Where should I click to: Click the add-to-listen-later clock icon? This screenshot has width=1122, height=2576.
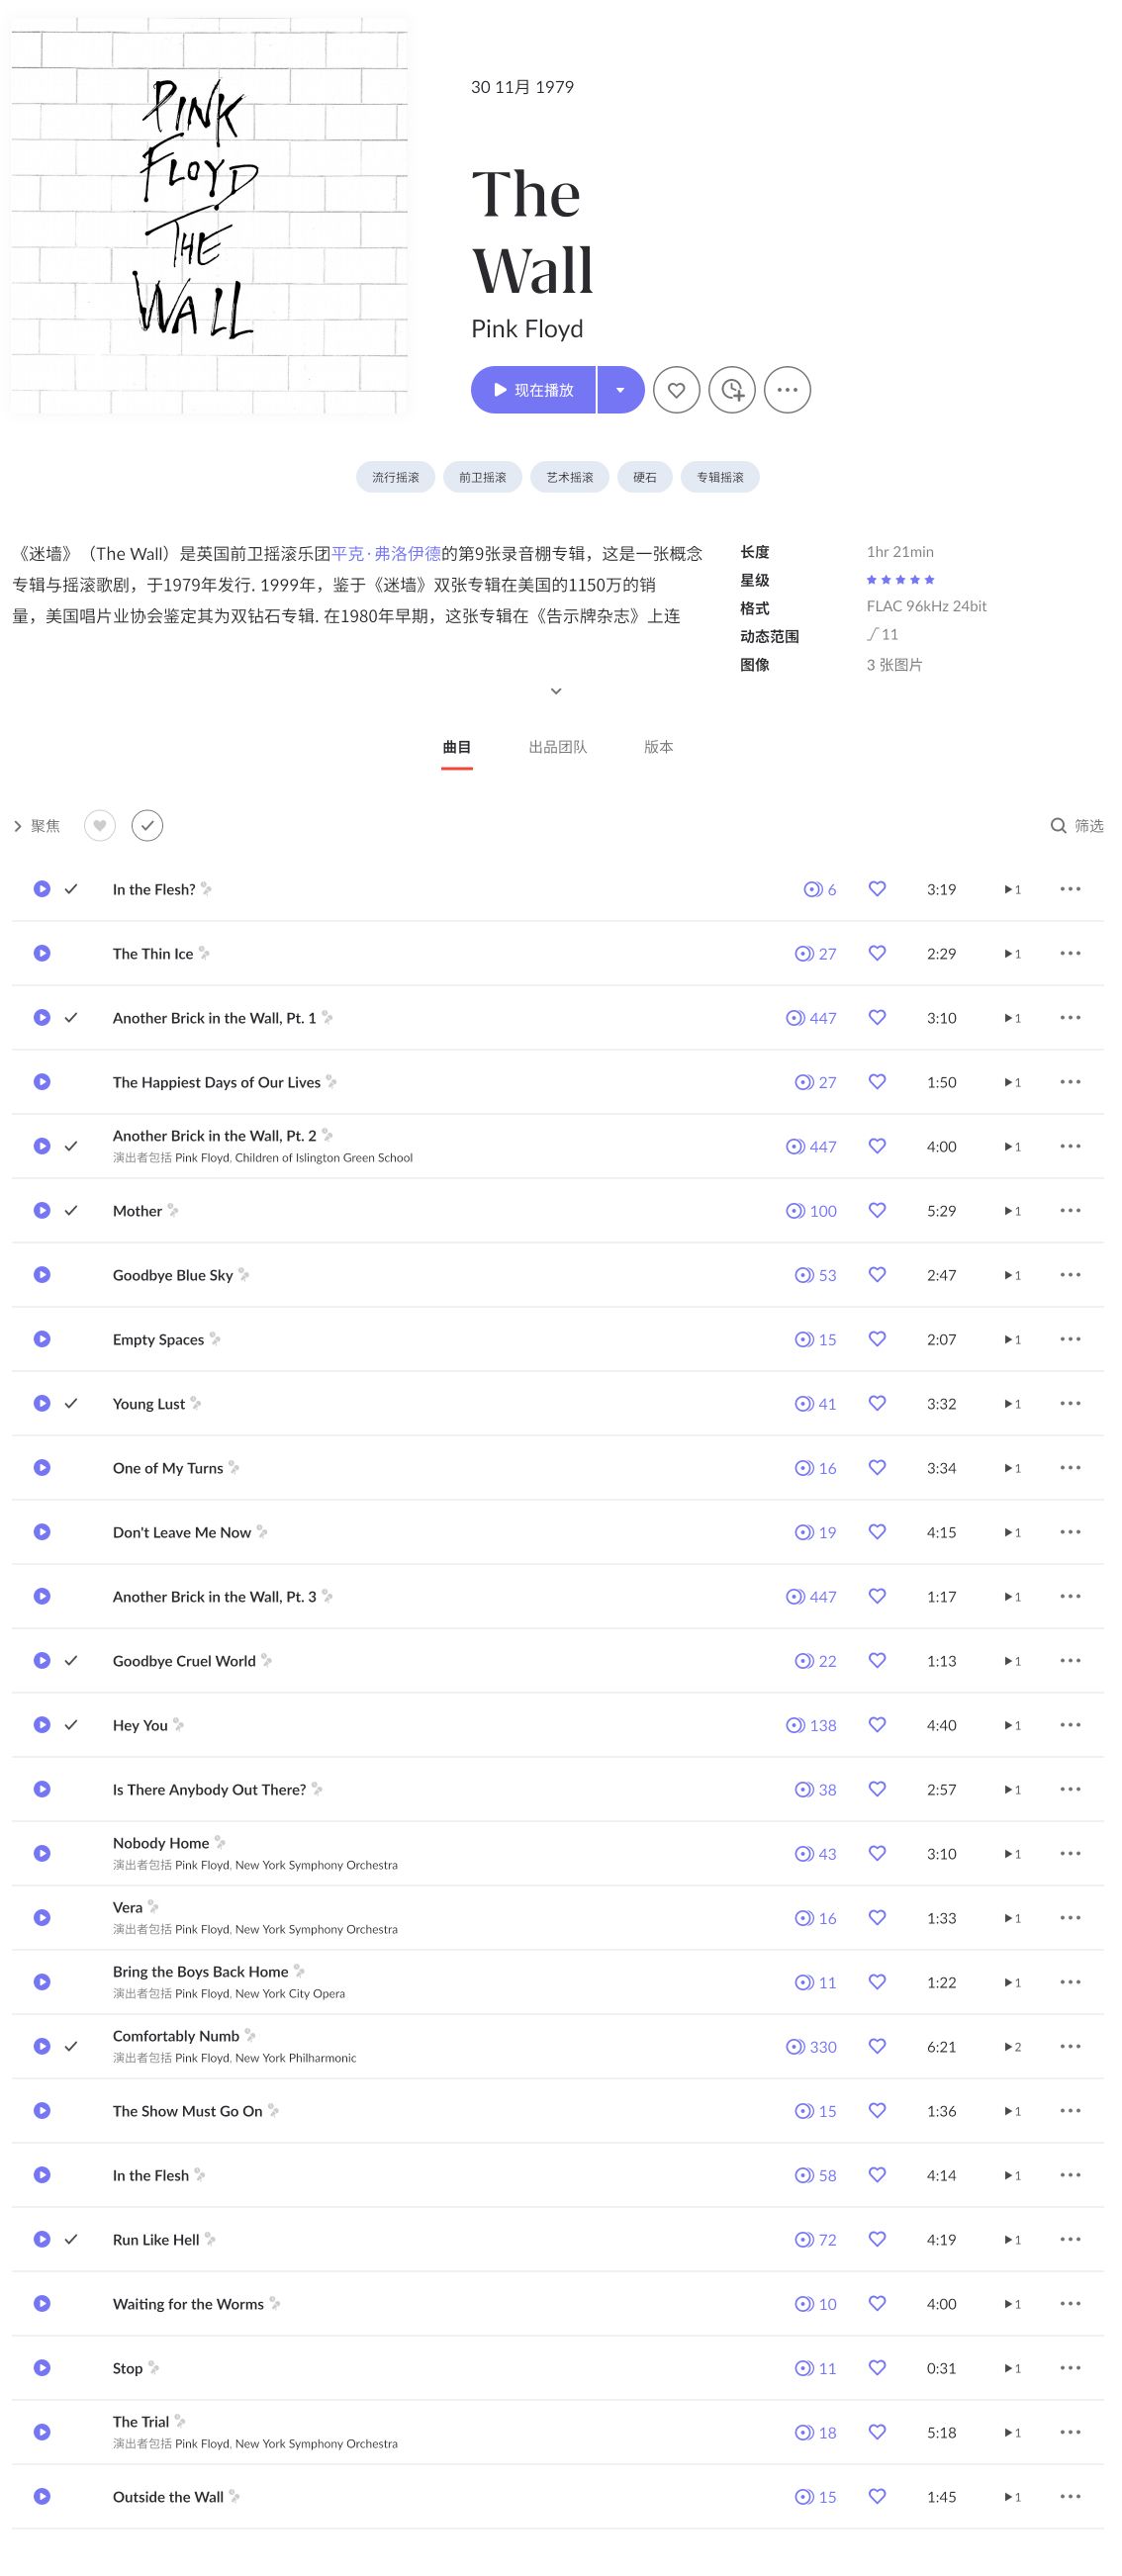[x=732, y=390]
